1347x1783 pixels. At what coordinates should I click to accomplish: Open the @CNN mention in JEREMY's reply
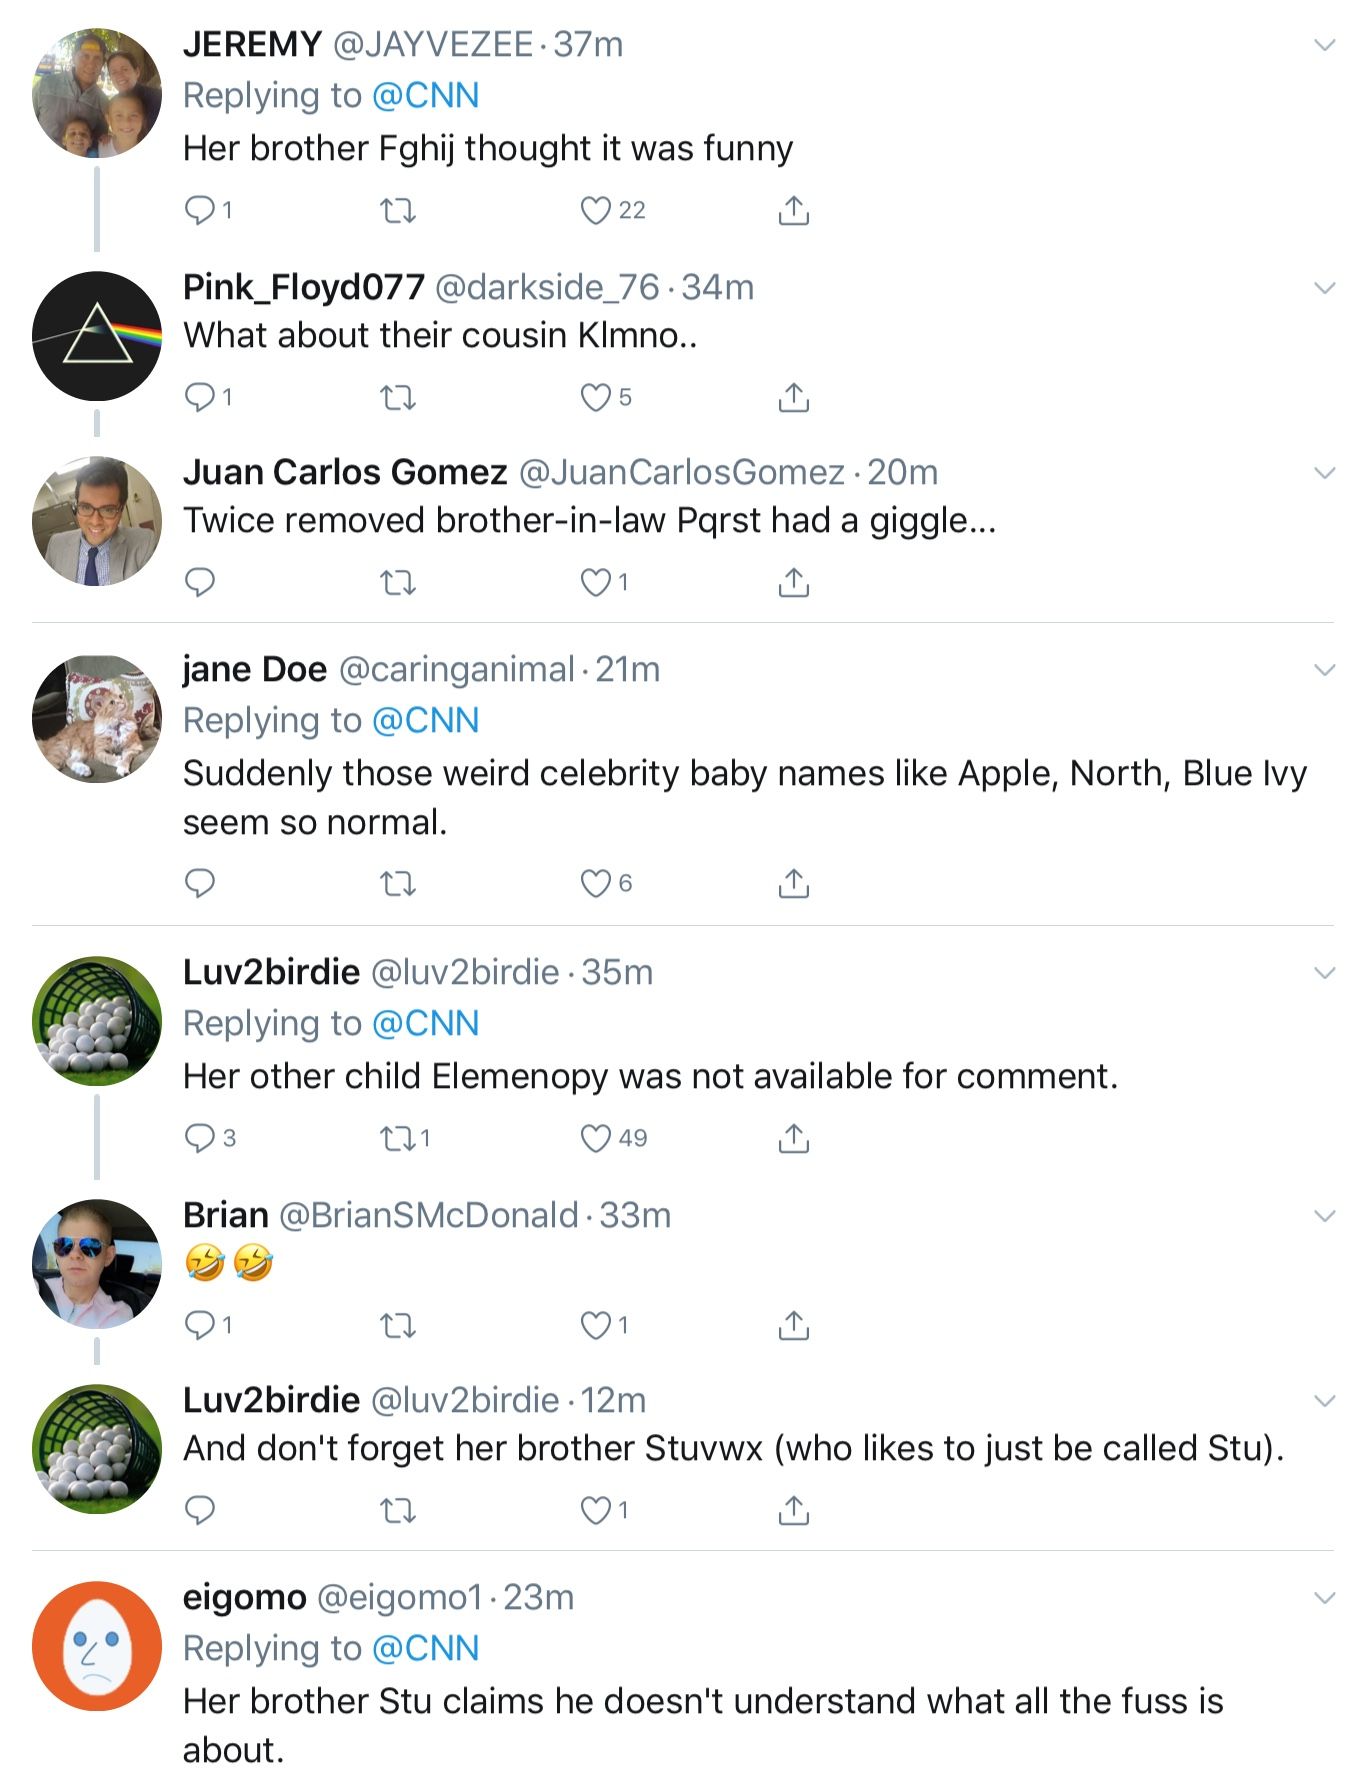tap(425, 96)
